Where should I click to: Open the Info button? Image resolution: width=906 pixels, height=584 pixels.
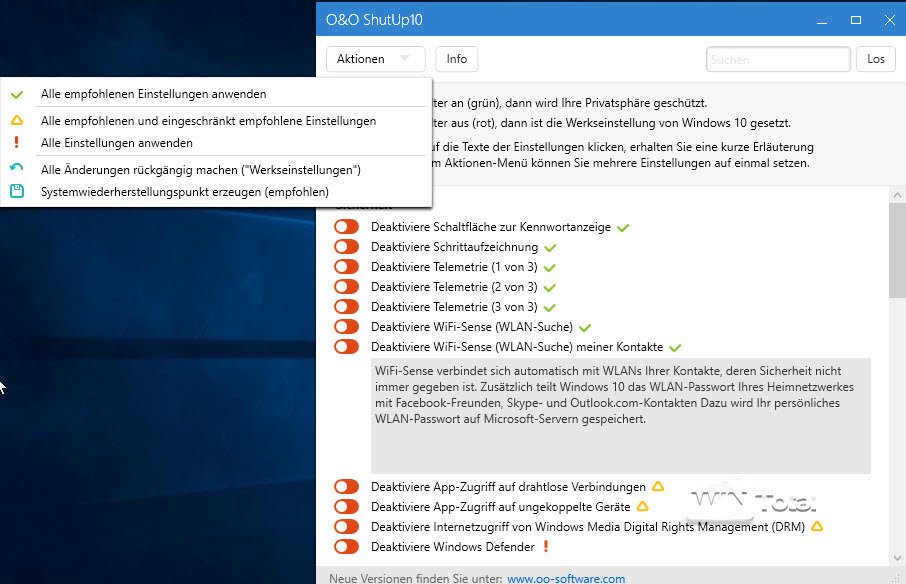456,59
